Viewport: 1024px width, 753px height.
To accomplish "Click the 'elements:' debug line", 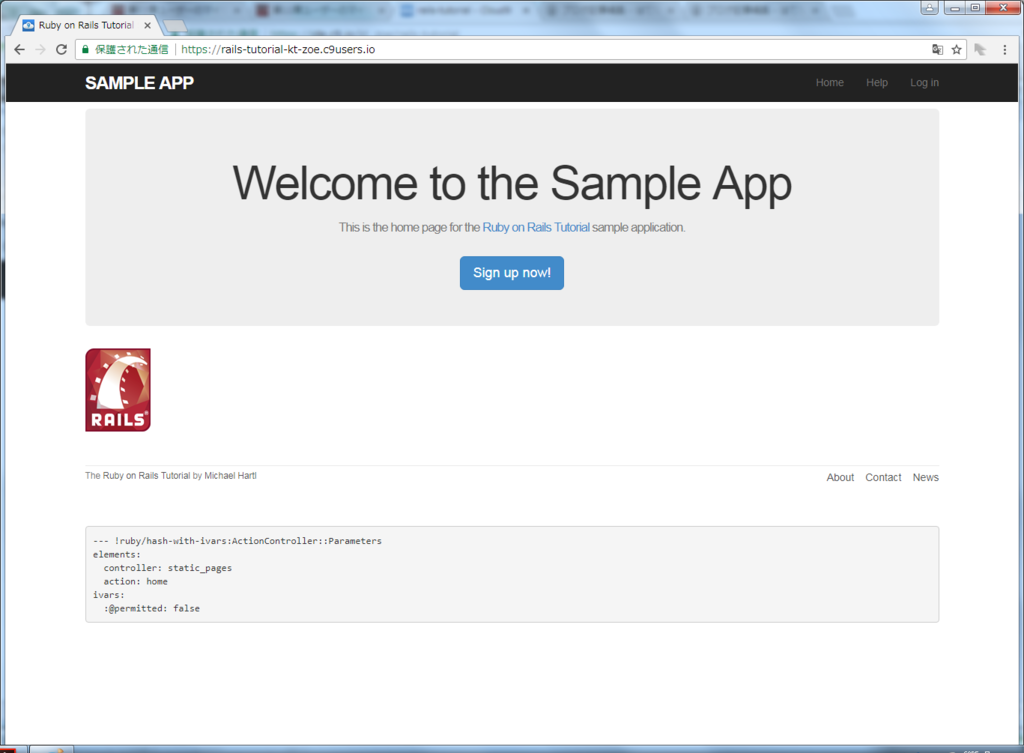I will 116,554.
